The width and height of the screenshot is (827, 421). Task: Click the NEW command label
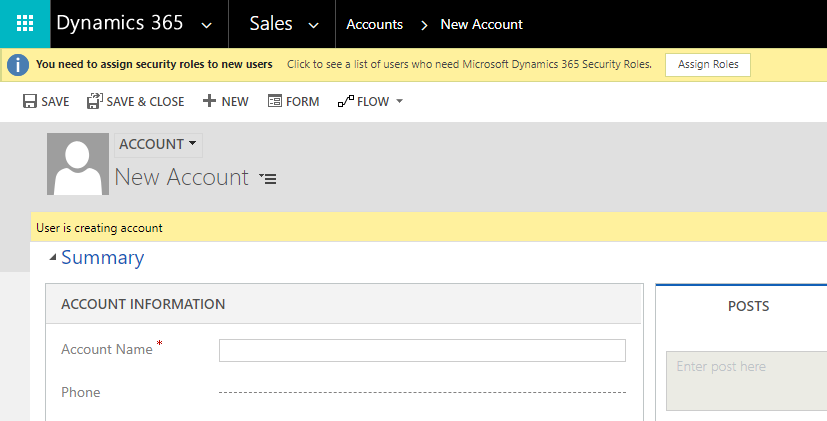click(235, 102)
